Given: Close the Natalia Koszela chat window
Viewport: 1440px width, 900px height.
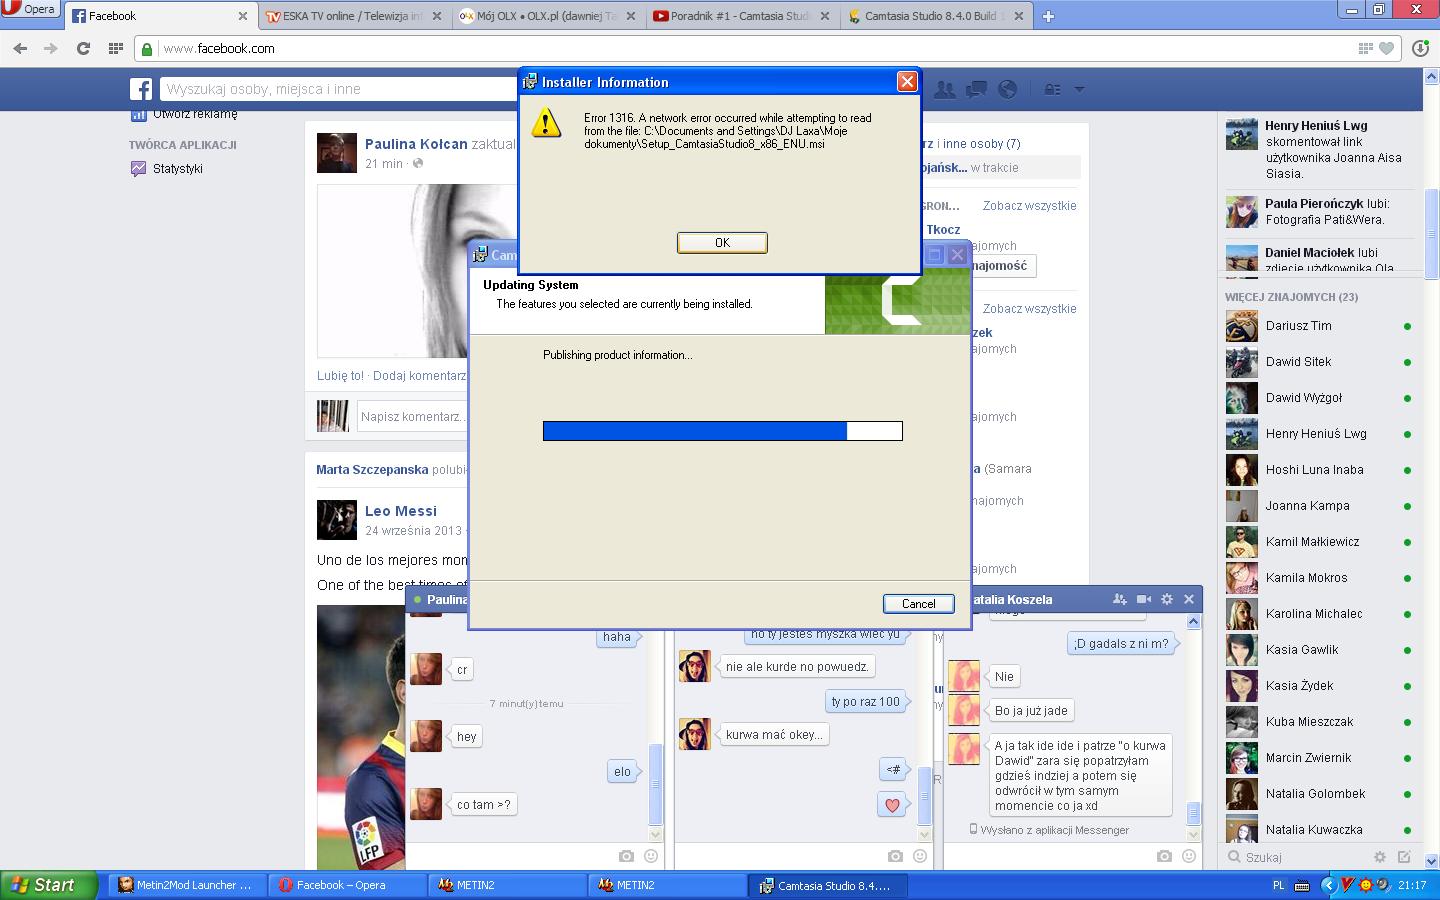Looking at the screenshot, I should (x=1189, y=599).
